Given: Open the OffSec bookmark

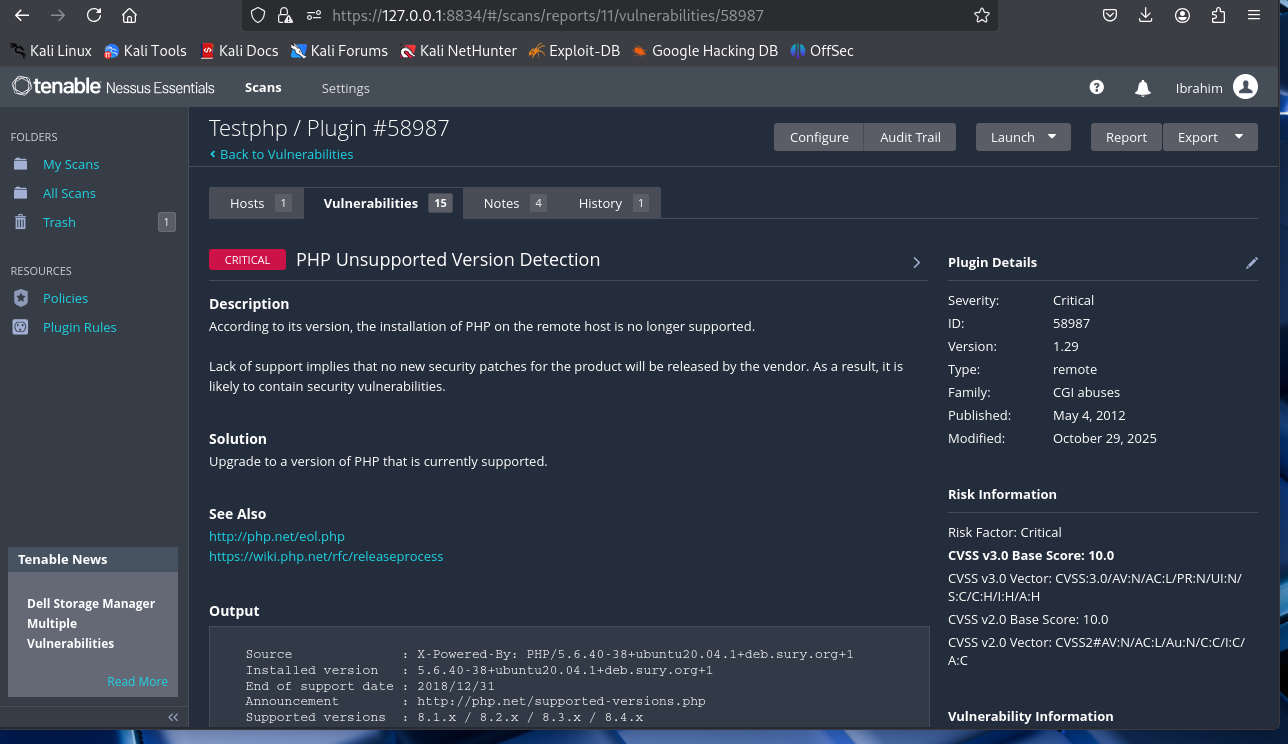Looking at the screenshot, I should pos(822,50).
